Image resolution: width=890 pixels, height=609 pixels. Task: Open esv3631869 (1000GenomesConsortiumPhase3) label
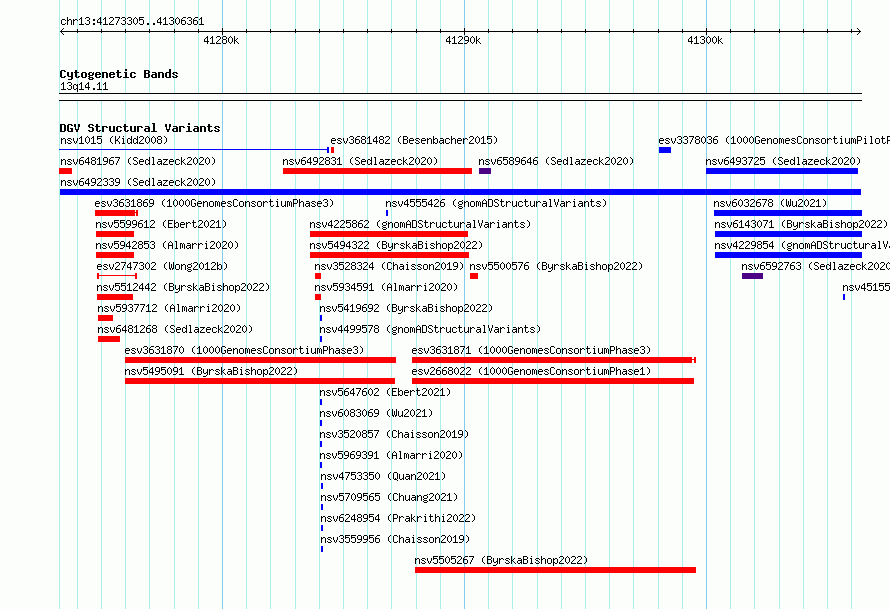(x=214, y=203)
